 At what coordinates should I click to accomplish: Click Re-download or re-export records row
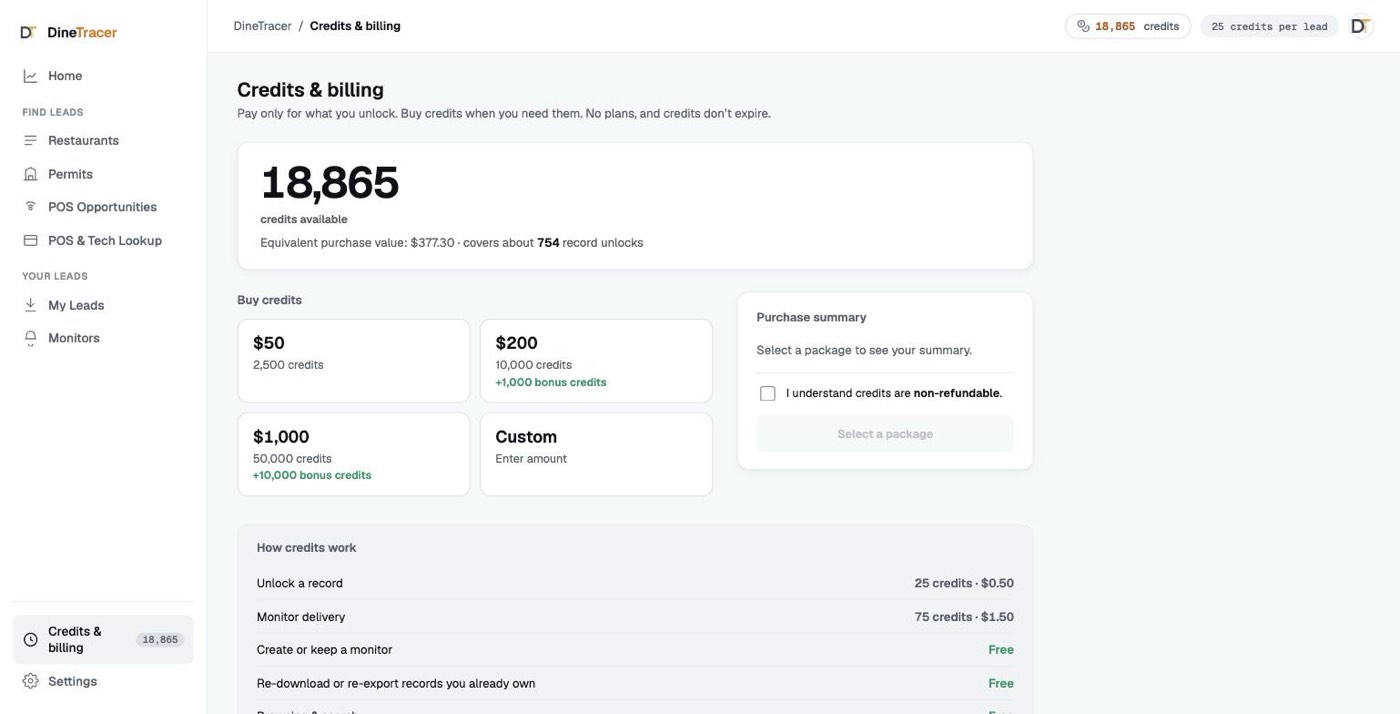click(635, 684)
